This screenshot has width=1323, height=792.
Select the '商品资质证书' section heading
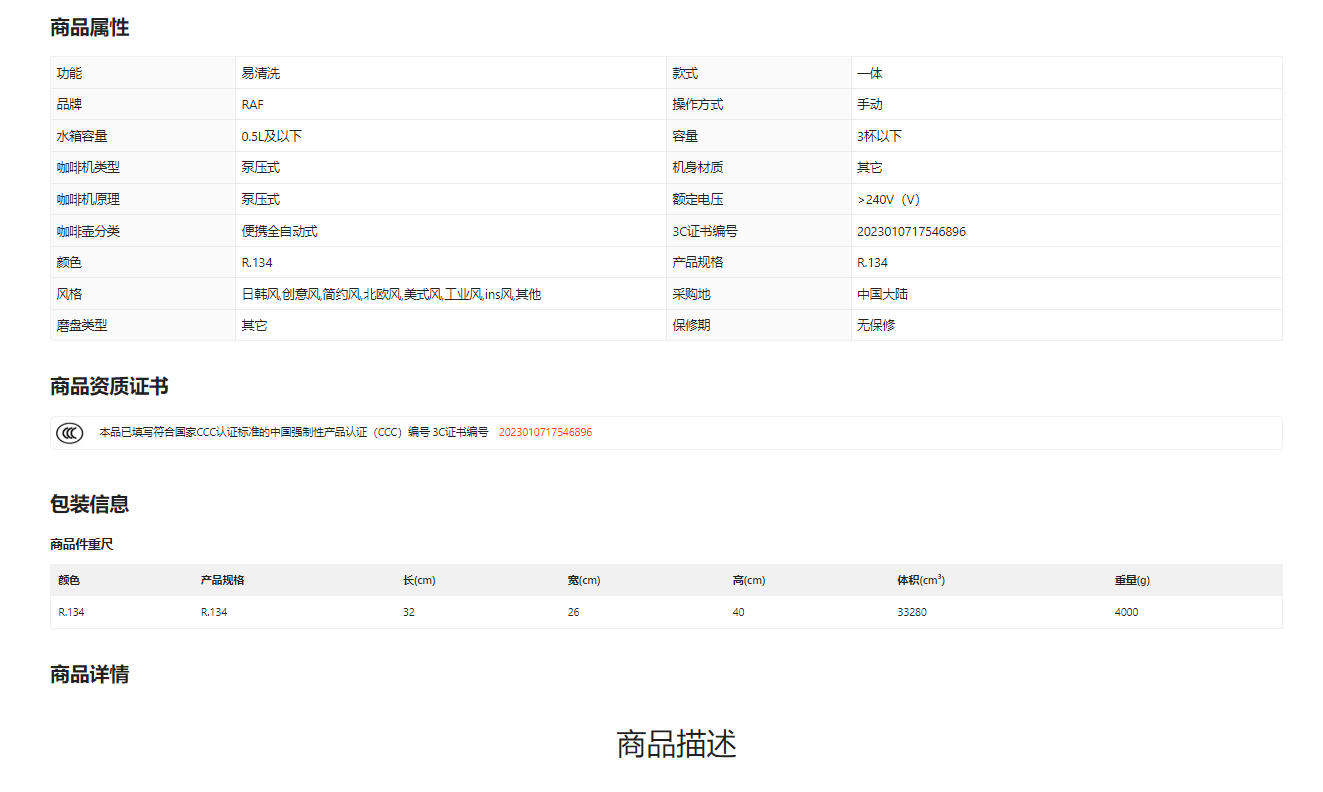(x=110, y=387)
